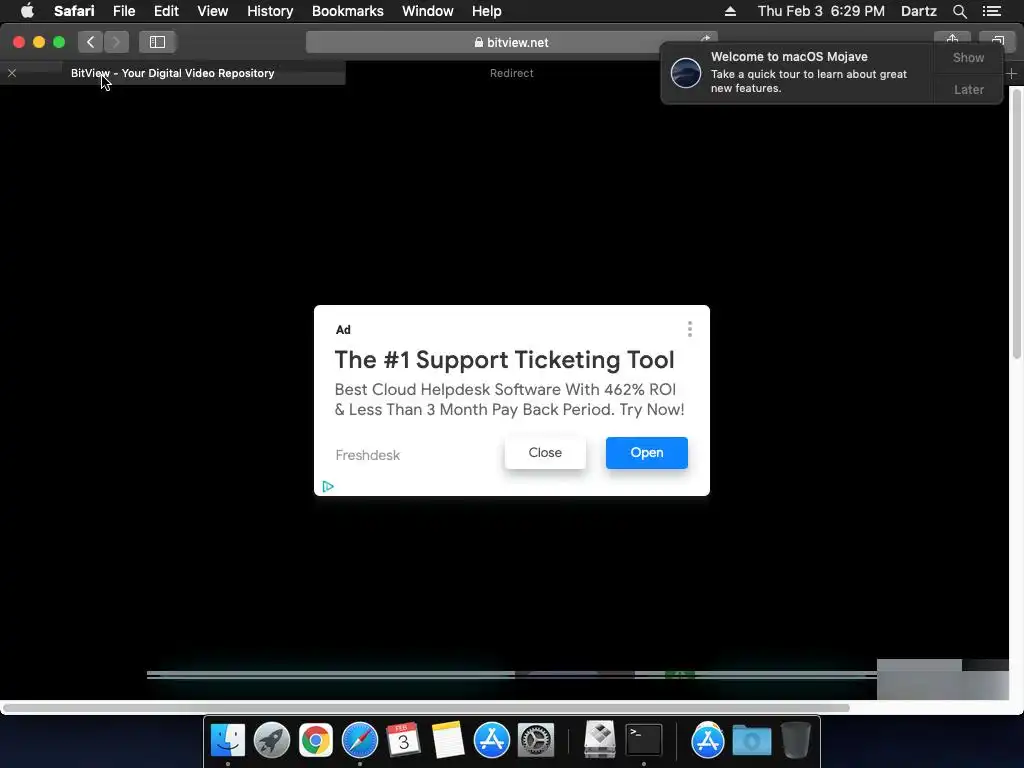Open Google Chrome from the Dock
The height and width of the screenshot is (768, 1024).
(315, 740)
